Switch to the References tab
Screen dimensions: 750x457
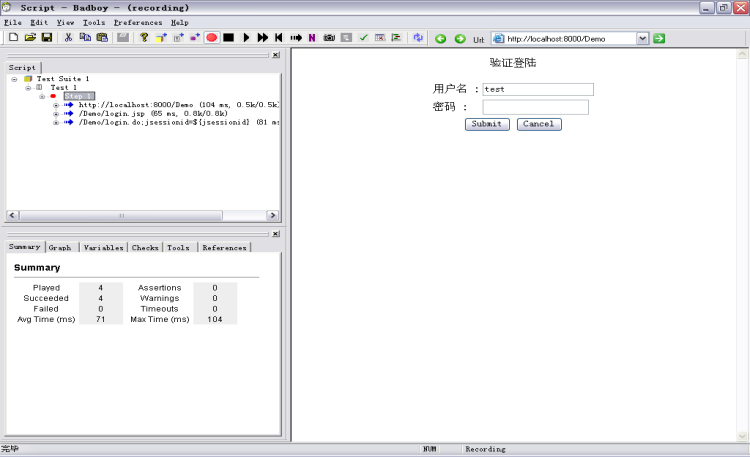pos(224,247)
